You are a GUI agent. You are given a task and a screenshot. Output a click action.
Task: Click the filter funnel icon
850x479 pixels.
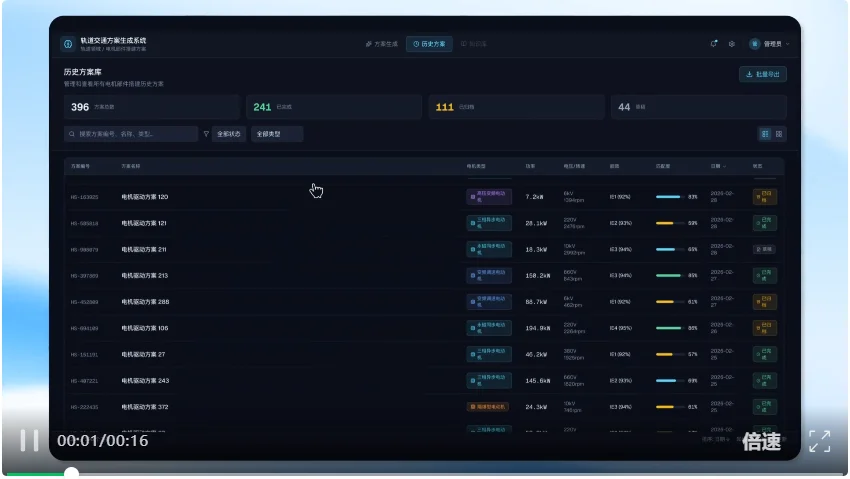206,134
